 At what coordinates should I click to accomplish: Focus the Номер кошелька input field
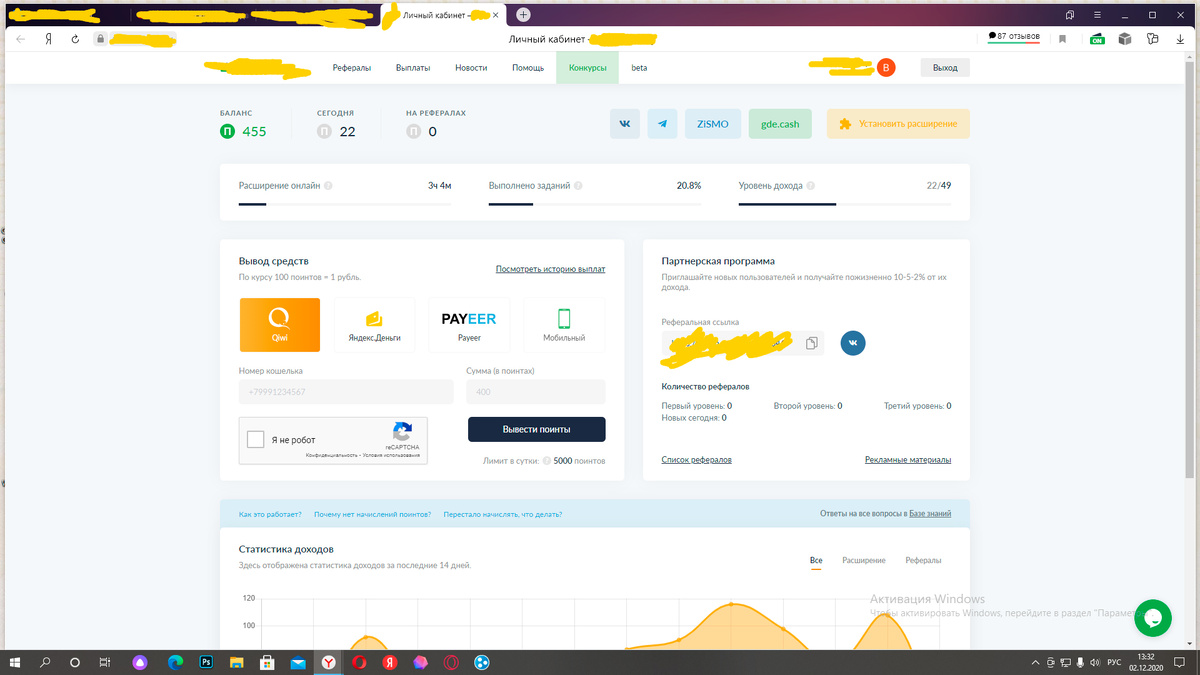coord(346,392)
